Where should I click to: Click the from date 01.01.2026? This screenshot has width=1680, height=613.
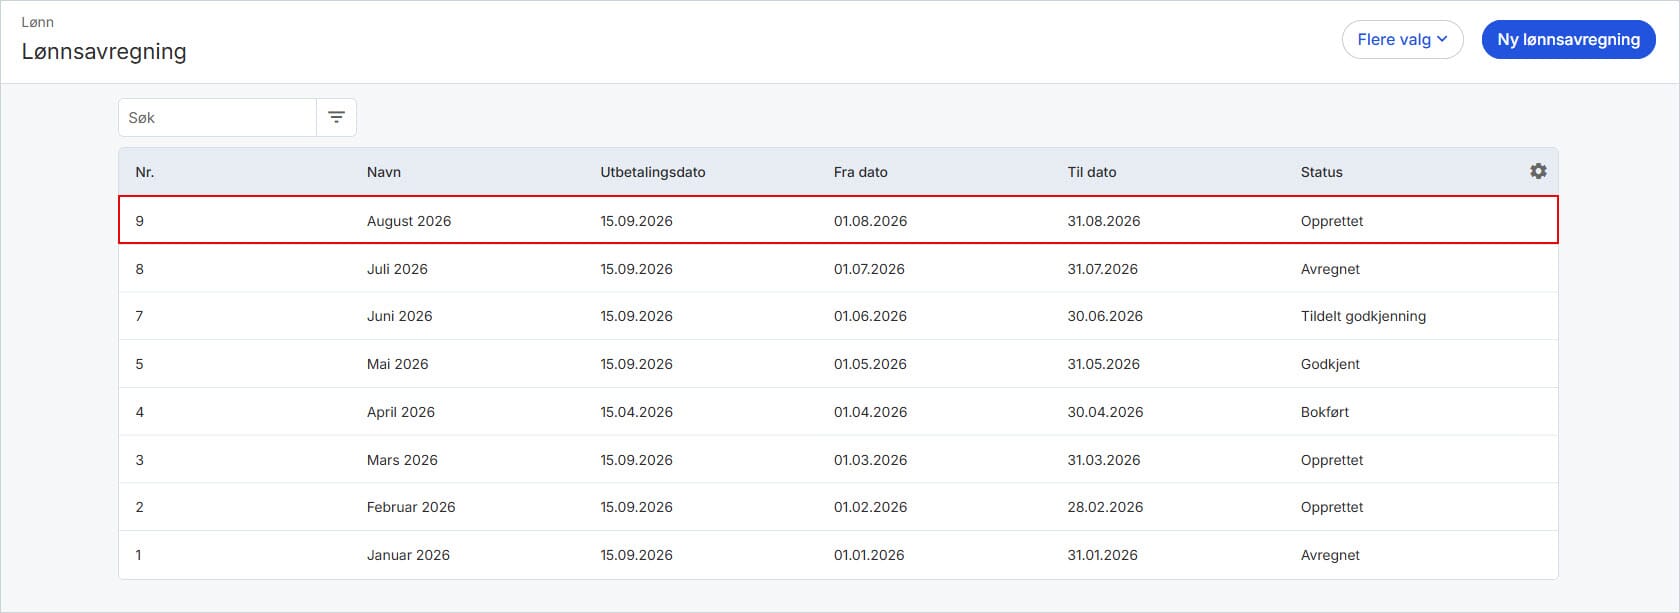pyautogui.click(x=869, y=555)
